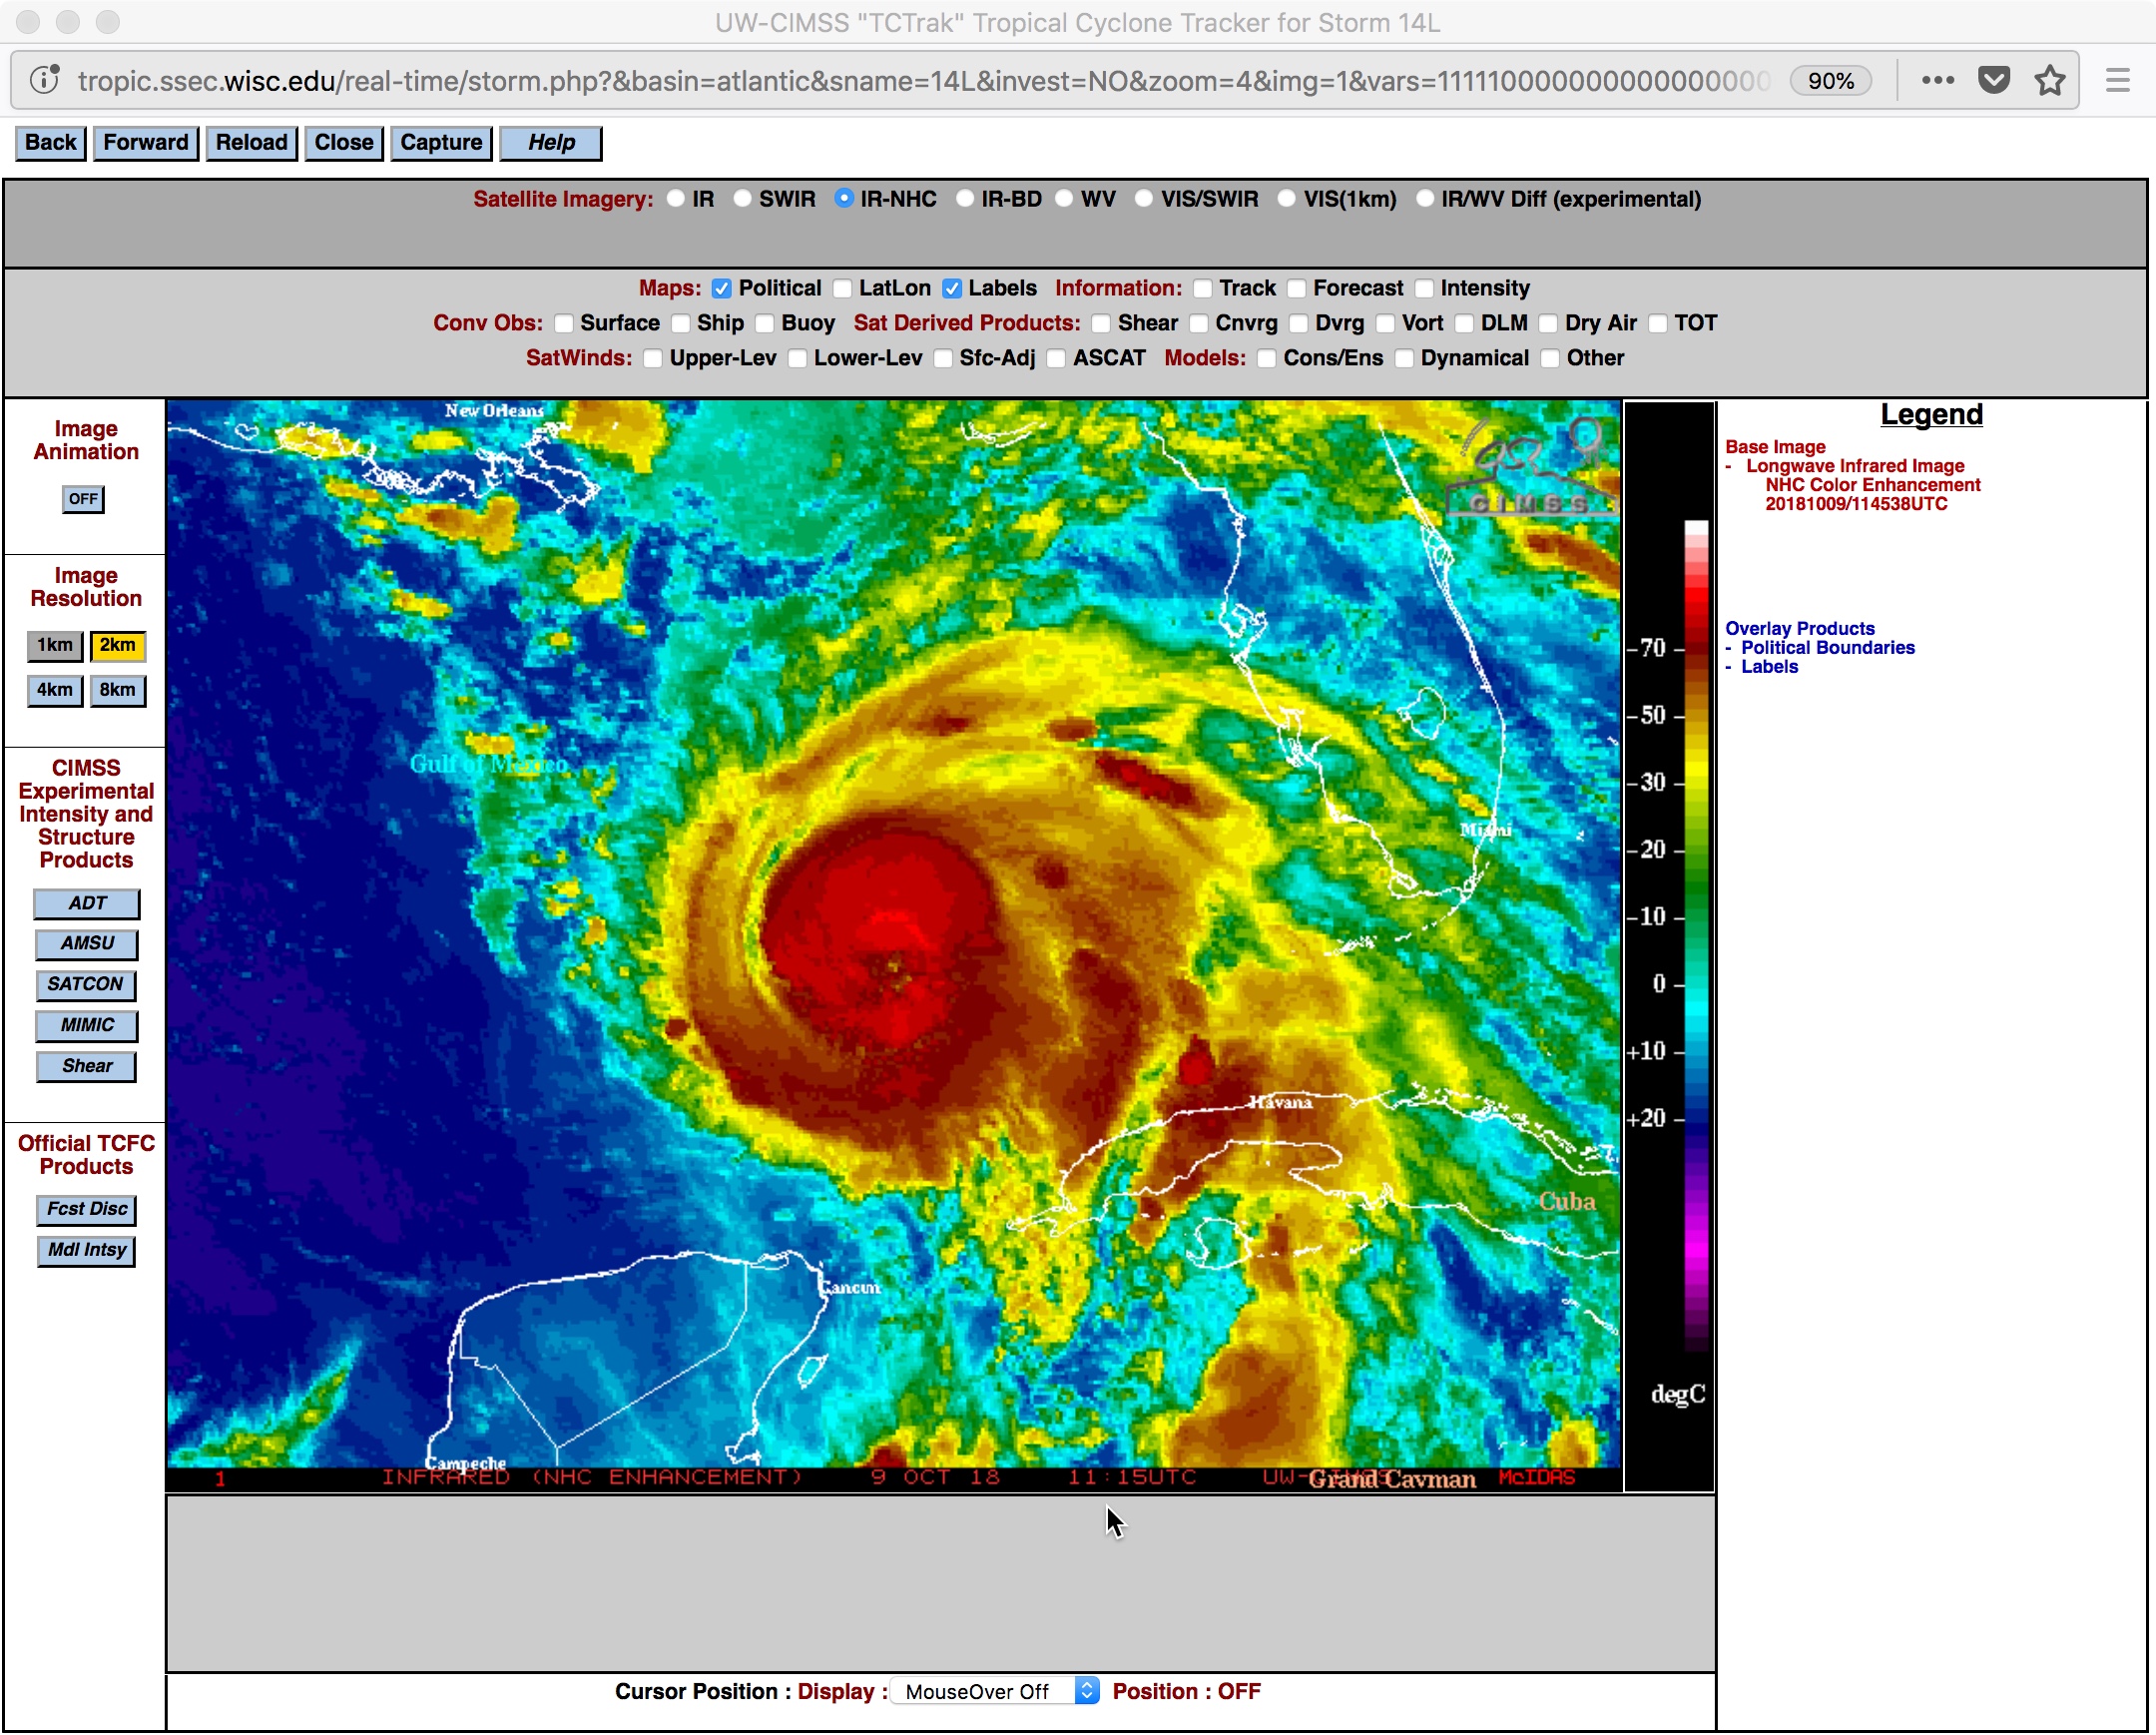Check the Buoy observations box
The height and width of the screenshot is (1735, 2156).
tap(764, 324)
